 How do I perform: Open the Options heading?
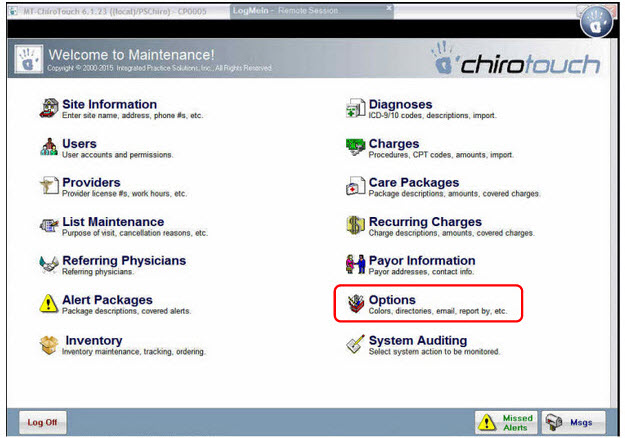393,300
